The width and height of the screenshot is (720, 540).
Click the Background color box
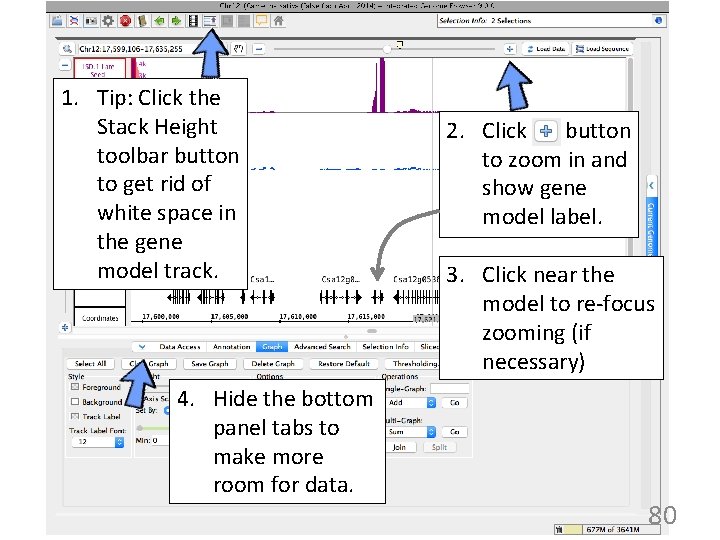pos(75,402)
